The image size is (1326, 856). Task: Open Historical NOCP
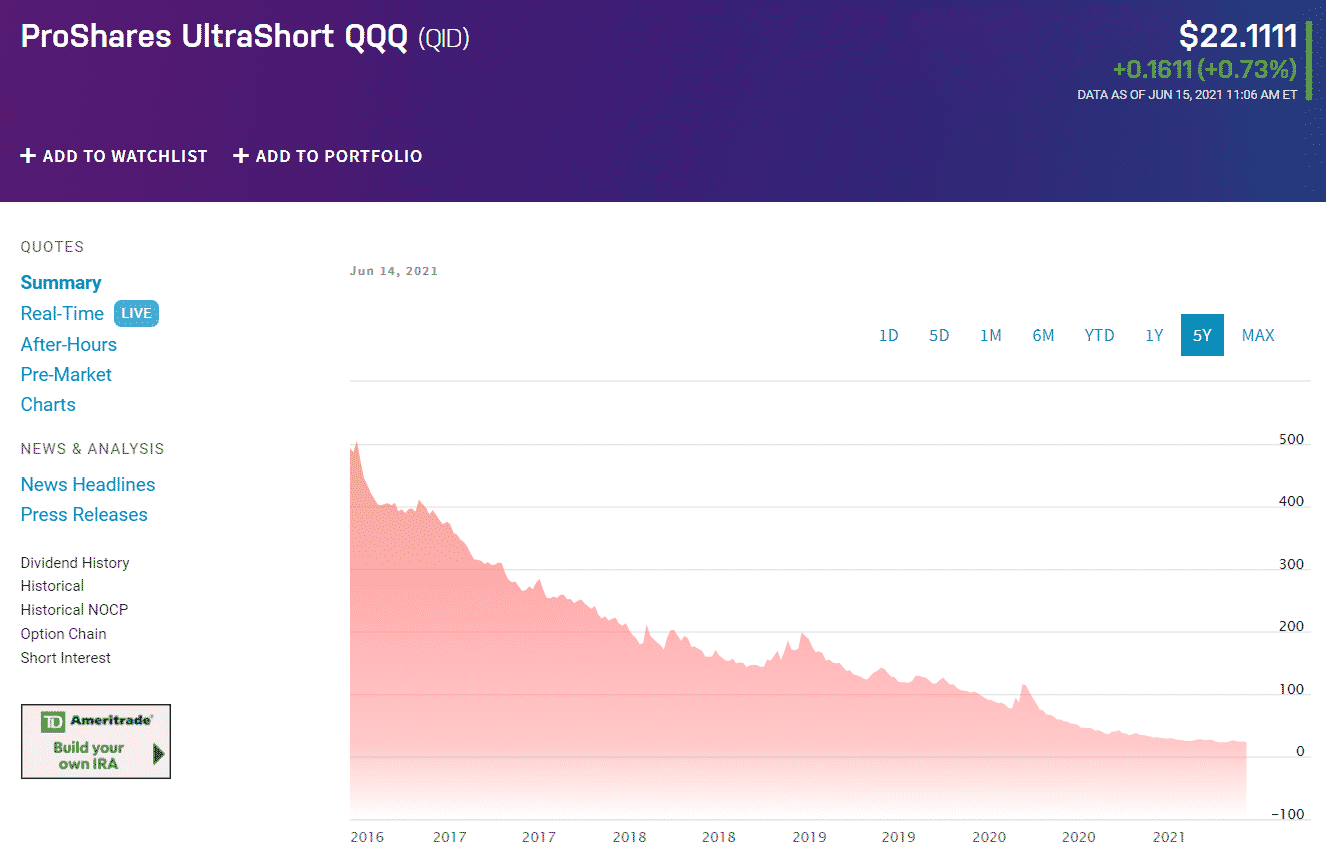(x=74, y=610)
